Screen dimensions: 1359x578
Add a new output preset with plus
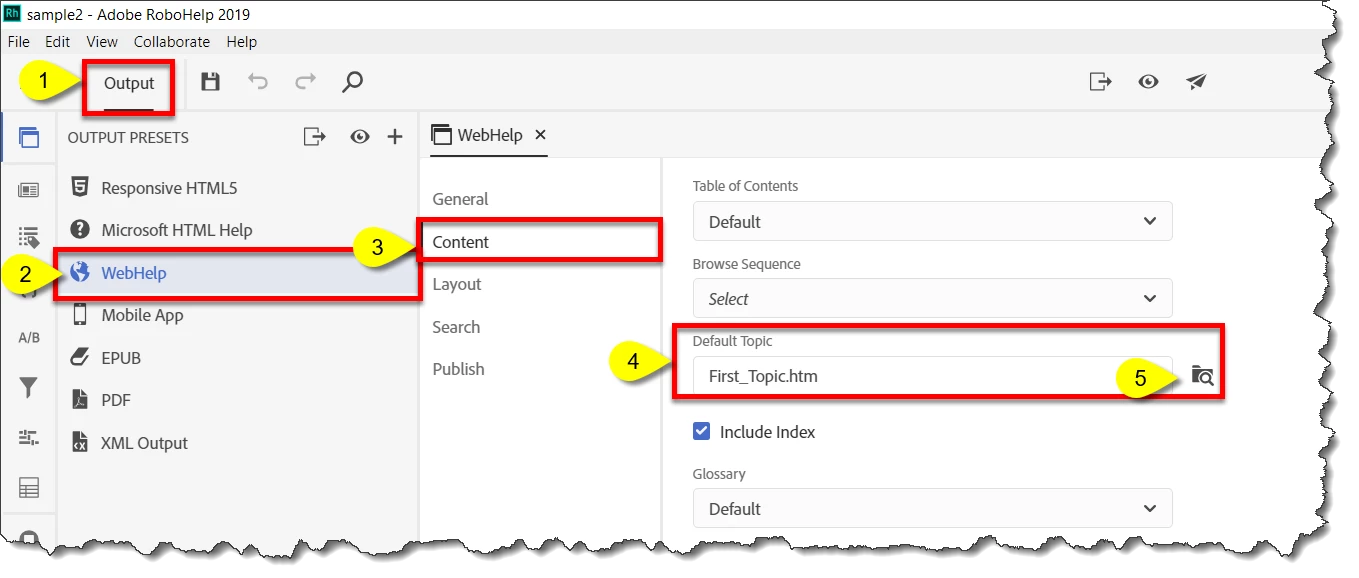pos(395,137)
